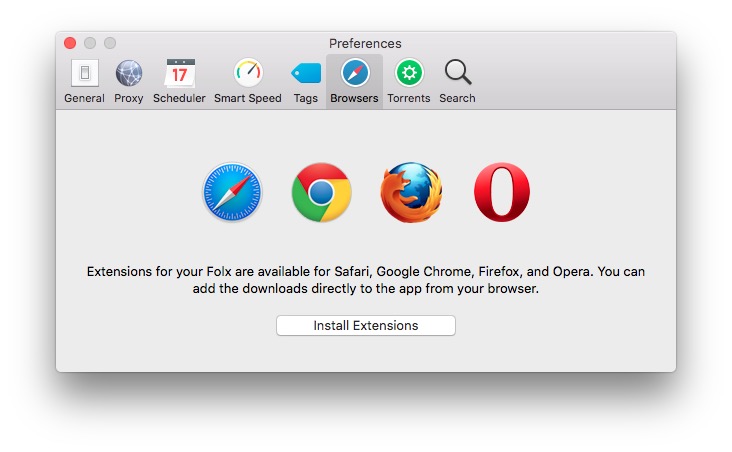Screen dimensions: 732x452
Task: Click the grayed-out minimize window button
Action: [90, 43]
